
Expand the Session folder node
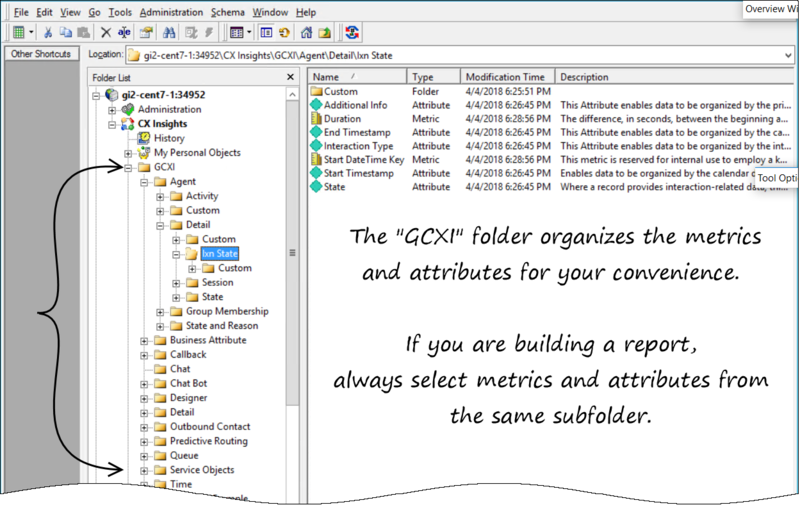pyautogui.click(x=176, y=283)
